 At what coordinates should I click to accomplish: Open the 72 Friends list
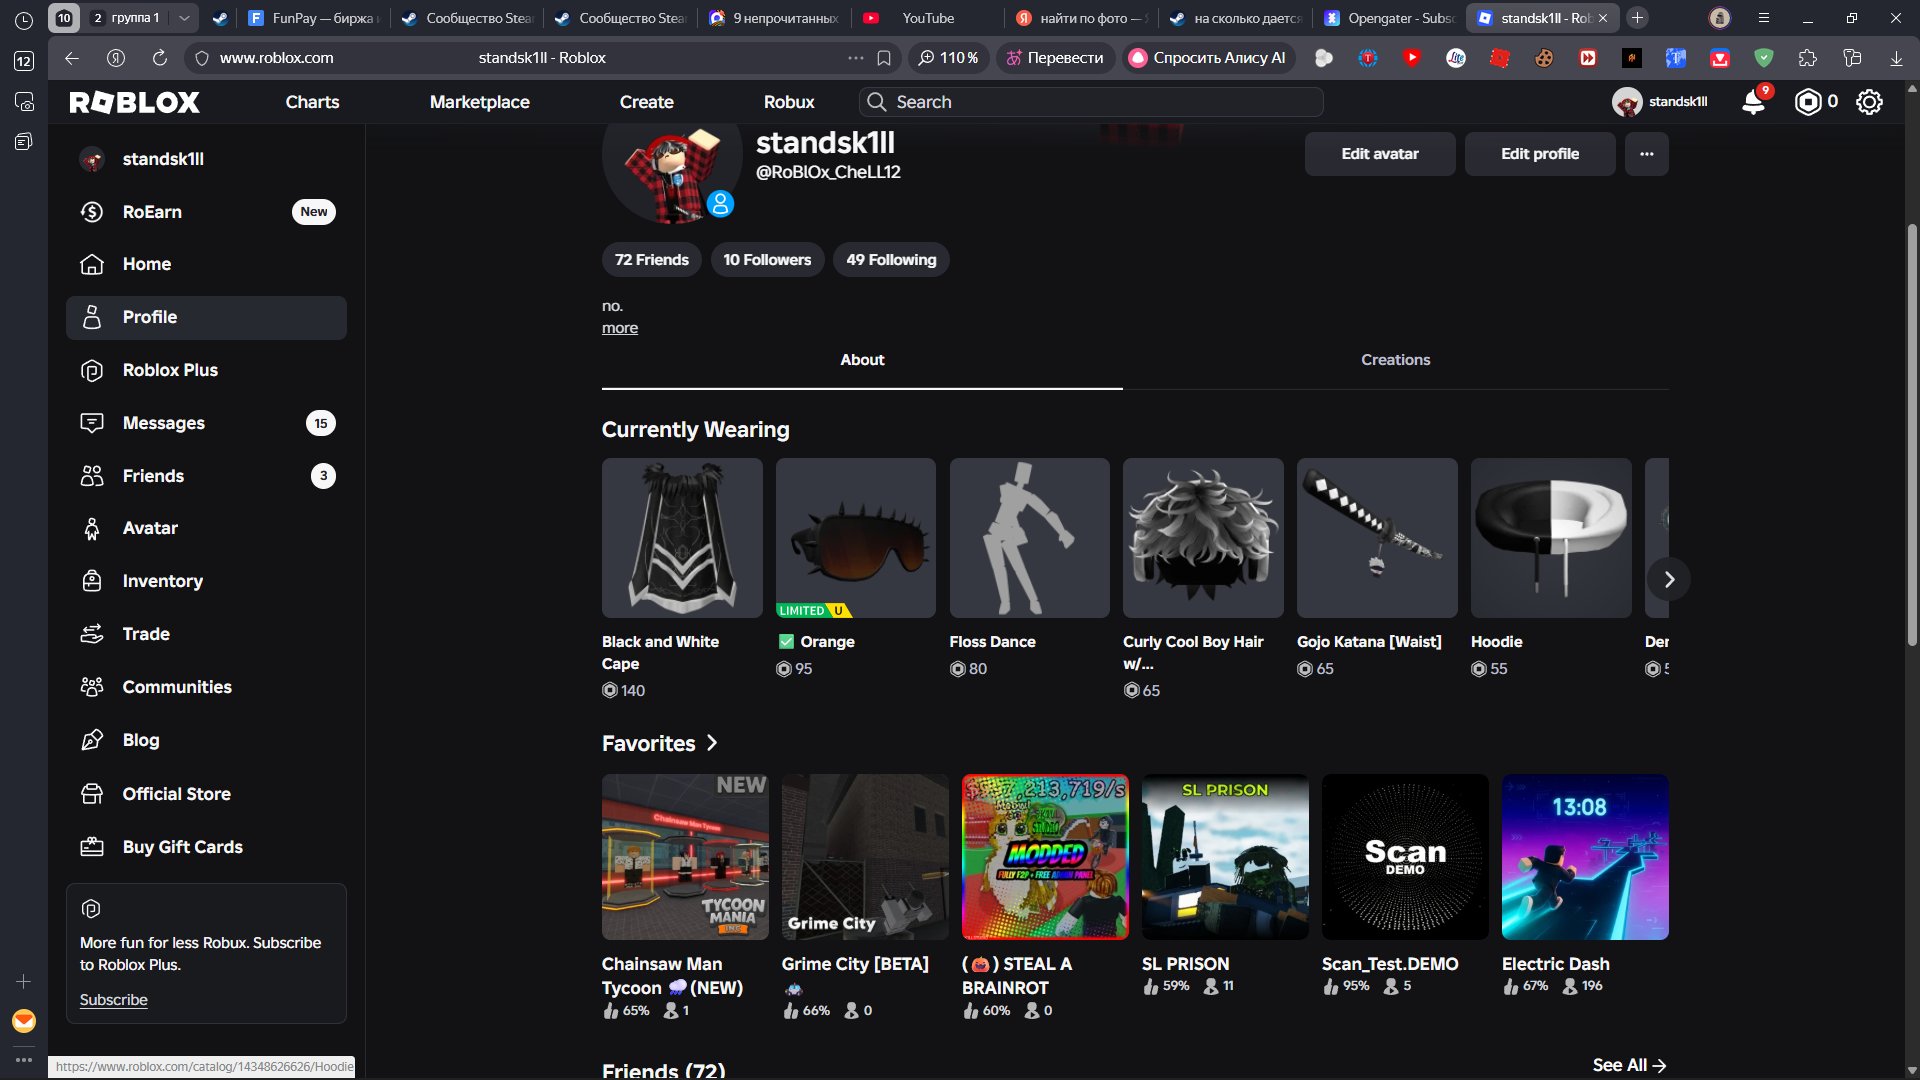652,260
